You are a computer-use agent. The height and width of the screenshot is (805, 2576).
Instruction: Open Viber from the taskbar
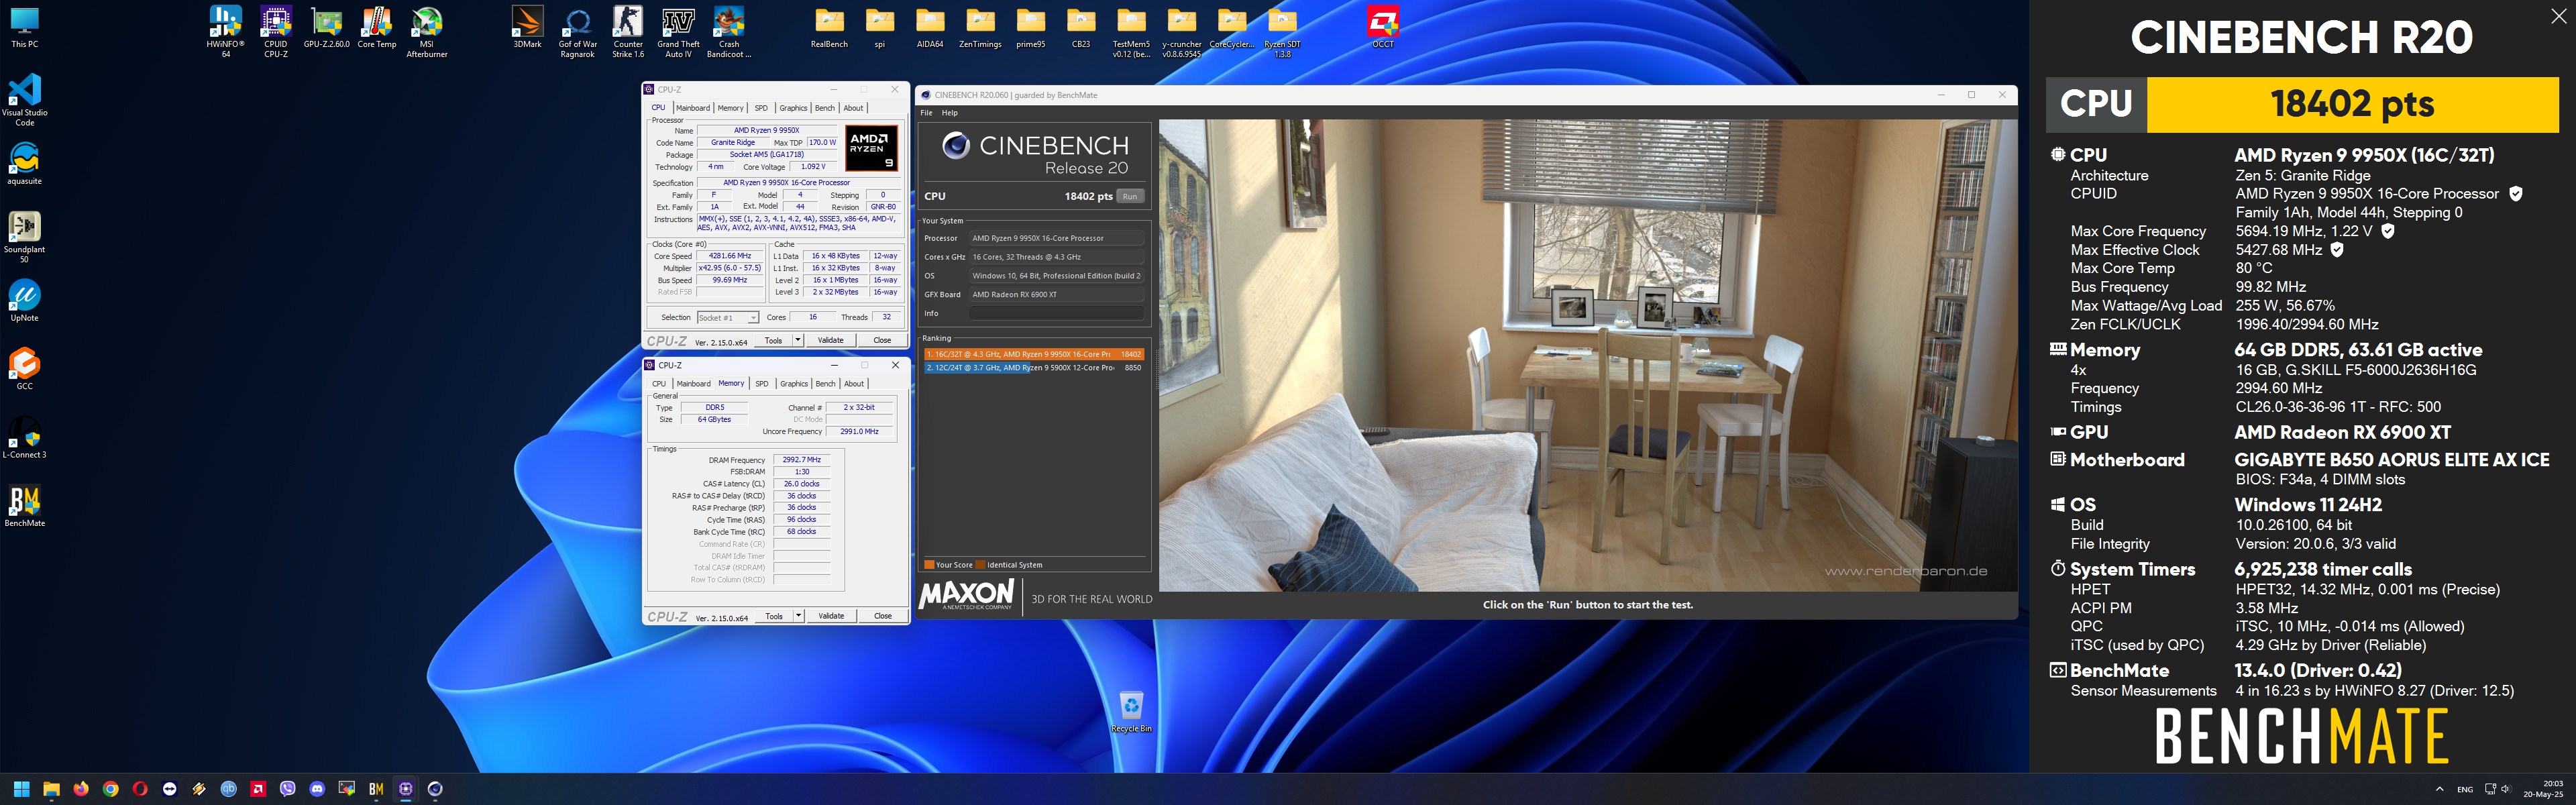[288, 789]
